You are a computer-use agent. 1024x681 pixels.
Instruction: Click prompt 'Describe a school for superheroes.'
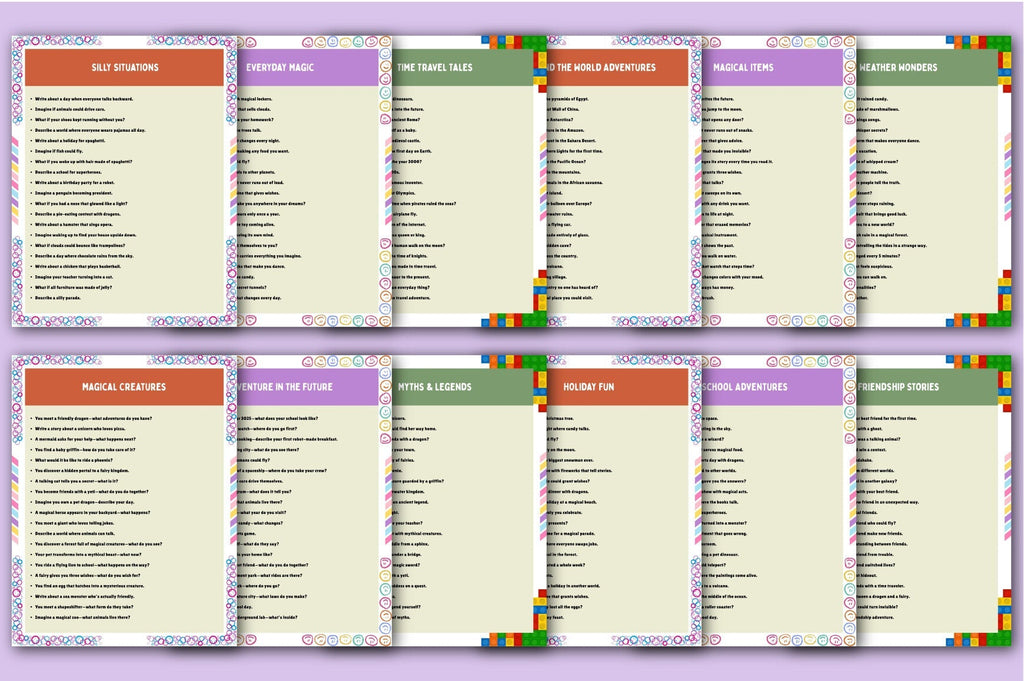pos(68,172)
